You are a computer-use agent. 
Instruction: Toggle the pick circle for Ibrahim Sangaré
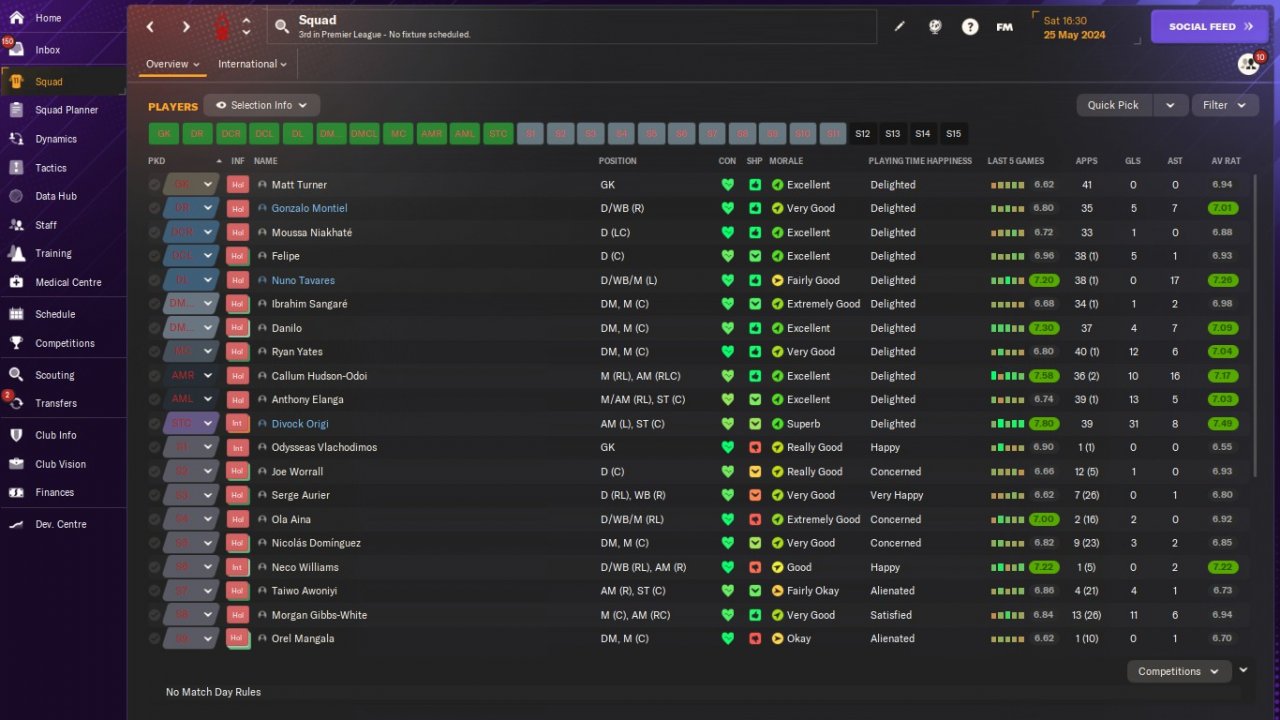tap(154, 304)
